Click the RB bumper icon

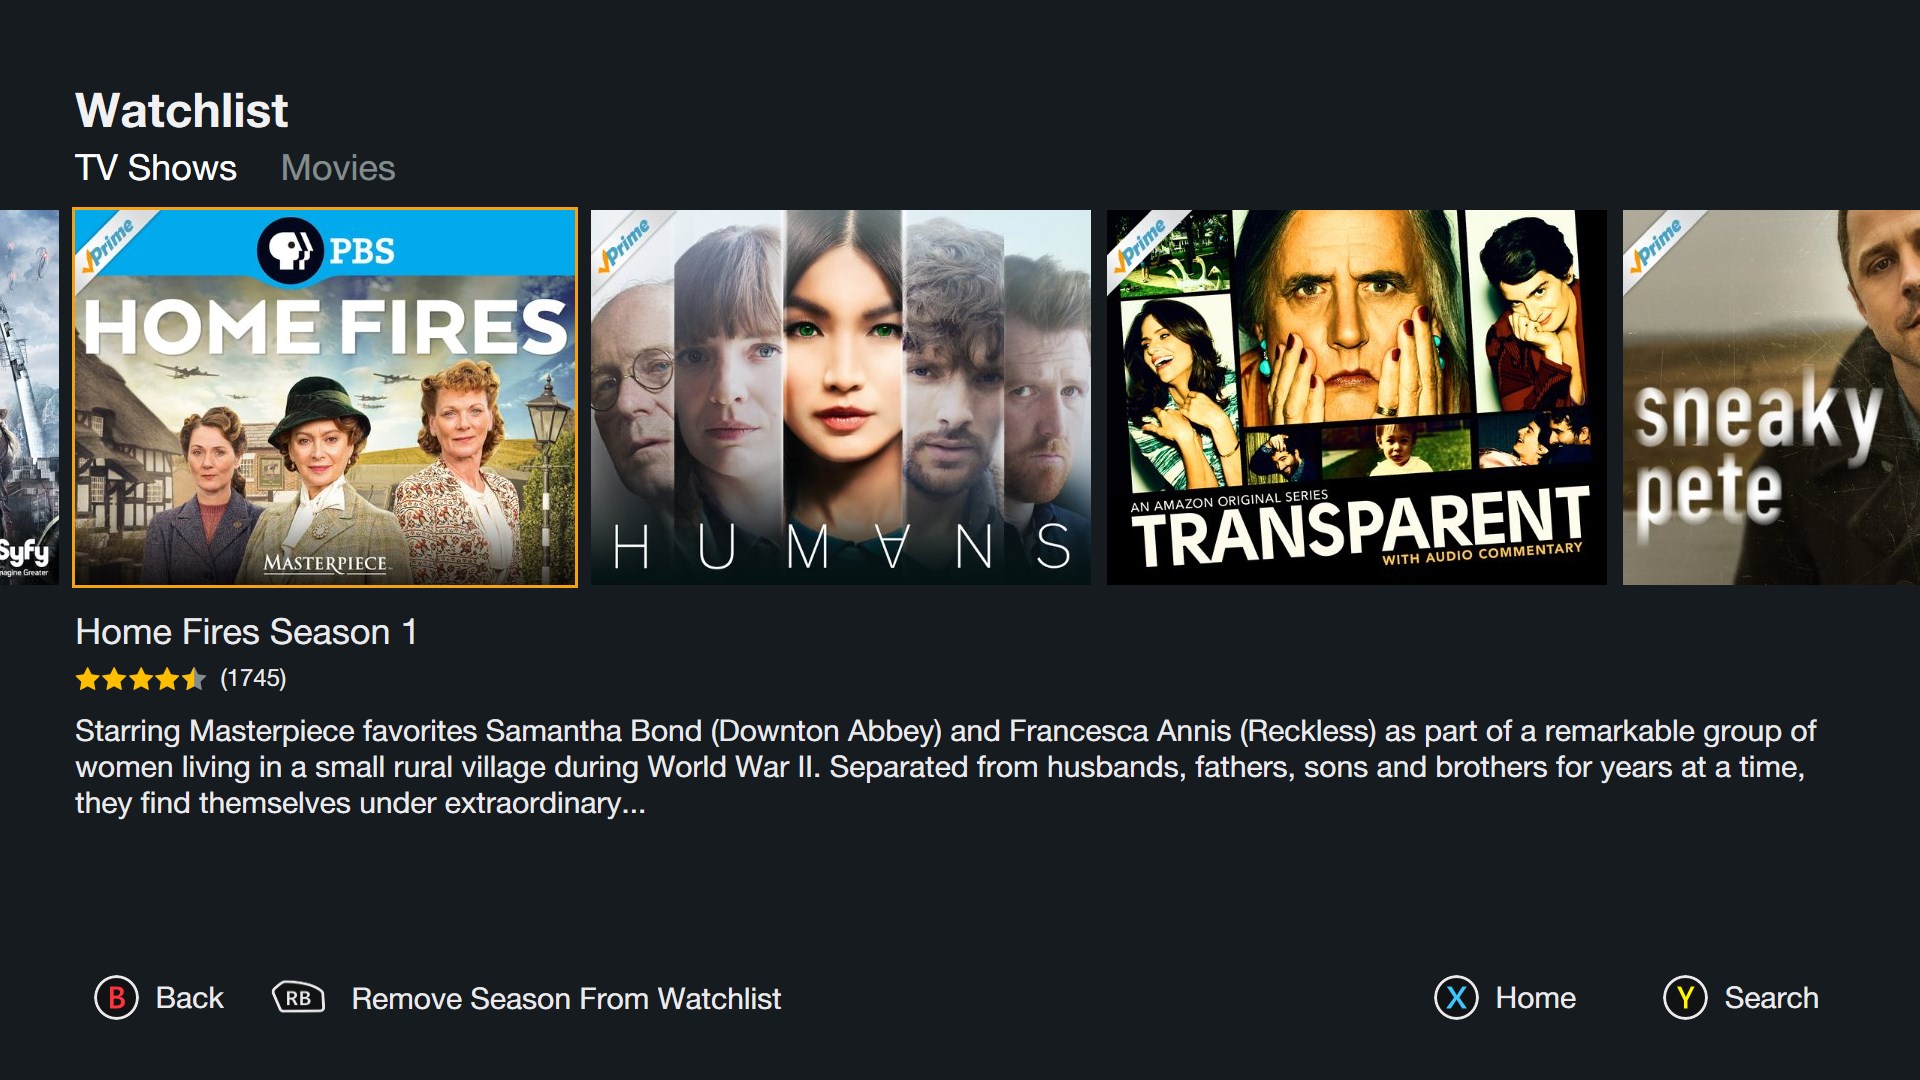298,998
